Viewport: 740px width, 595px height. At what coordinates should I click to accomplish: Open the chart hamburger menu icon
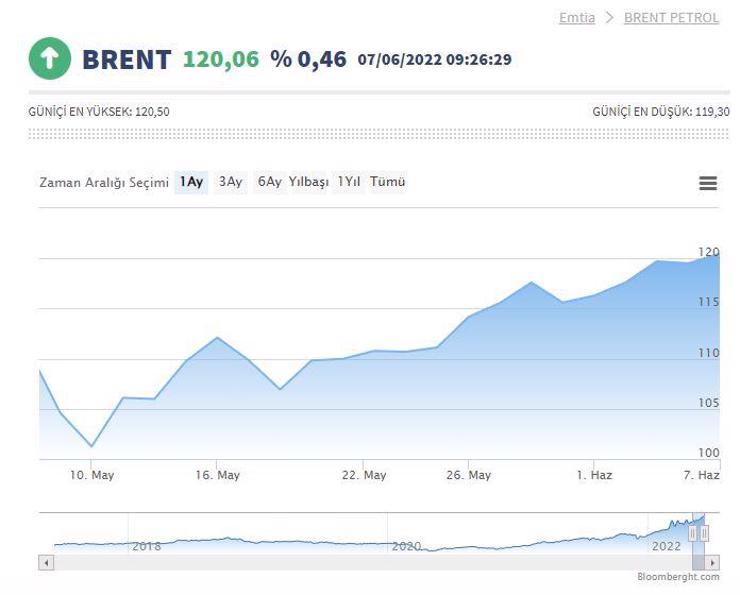708,183
